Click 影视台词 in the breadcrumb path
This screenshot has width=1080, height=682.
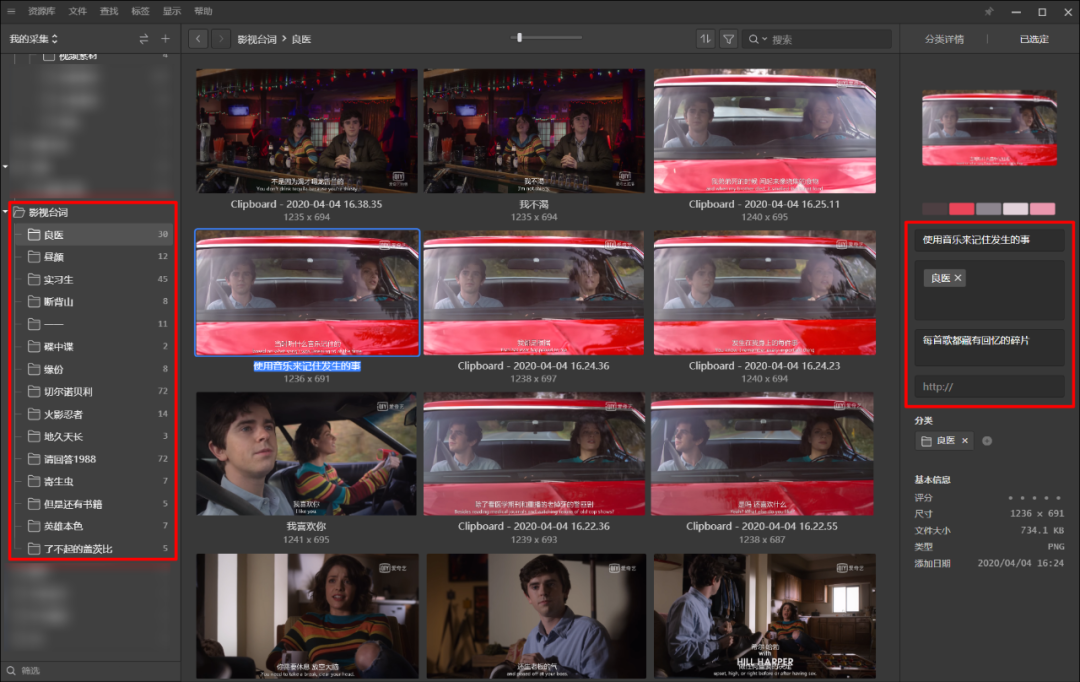click(257, 39)
